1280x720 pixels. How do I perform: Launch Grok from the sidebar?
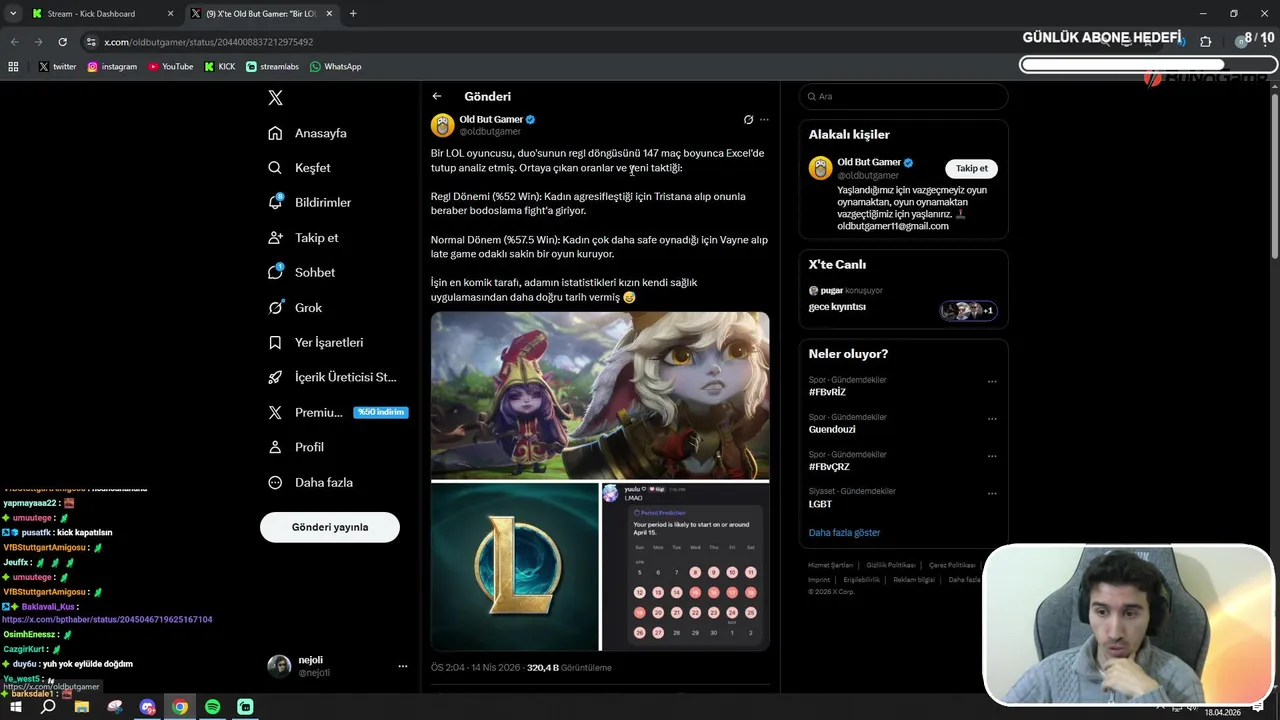coord(295,307)
